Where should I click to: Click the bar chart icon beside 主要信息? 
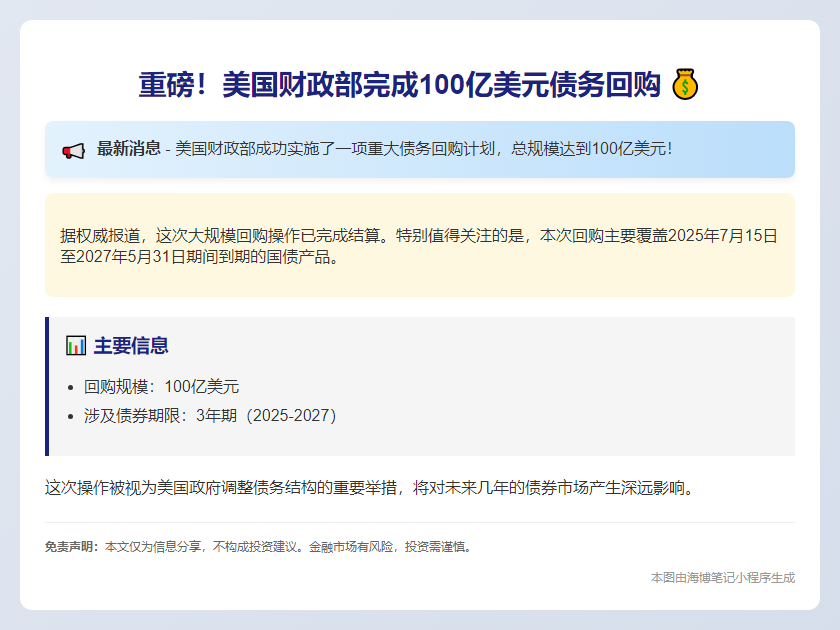tap(76, 346)
